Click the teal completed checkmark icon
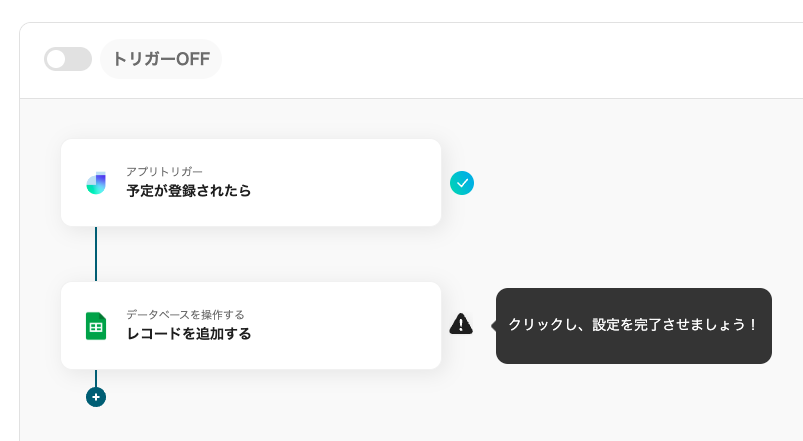The image size is (803, 441). point(461,183)
